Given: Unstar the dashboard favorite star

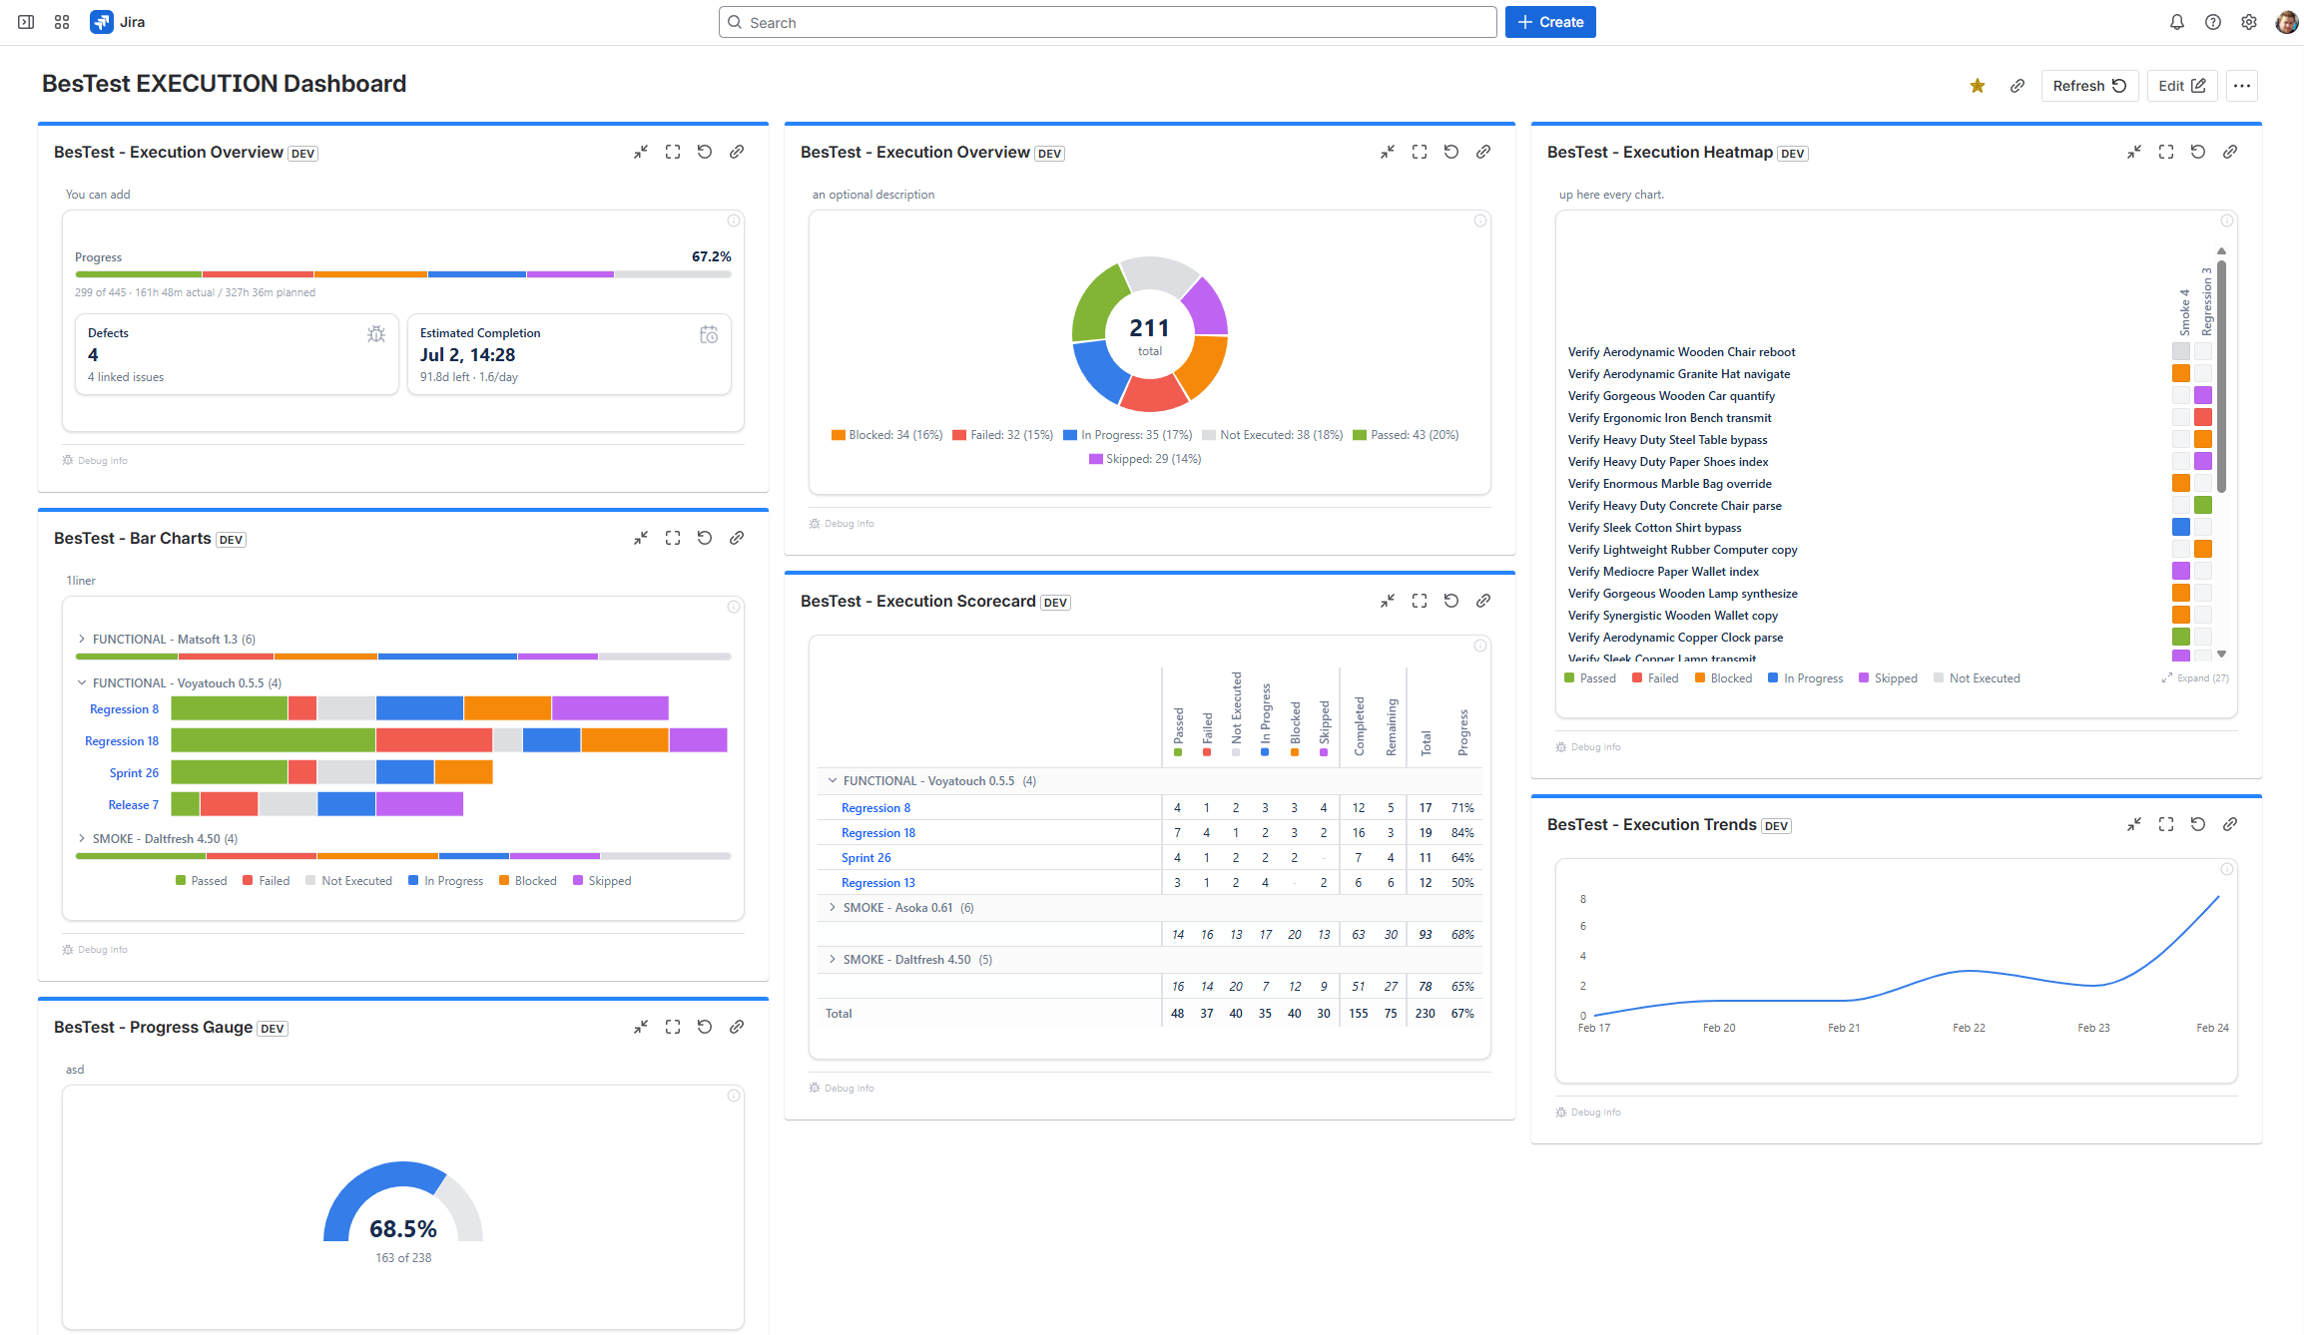Looking at the screenshot, I should [1977, 86].
